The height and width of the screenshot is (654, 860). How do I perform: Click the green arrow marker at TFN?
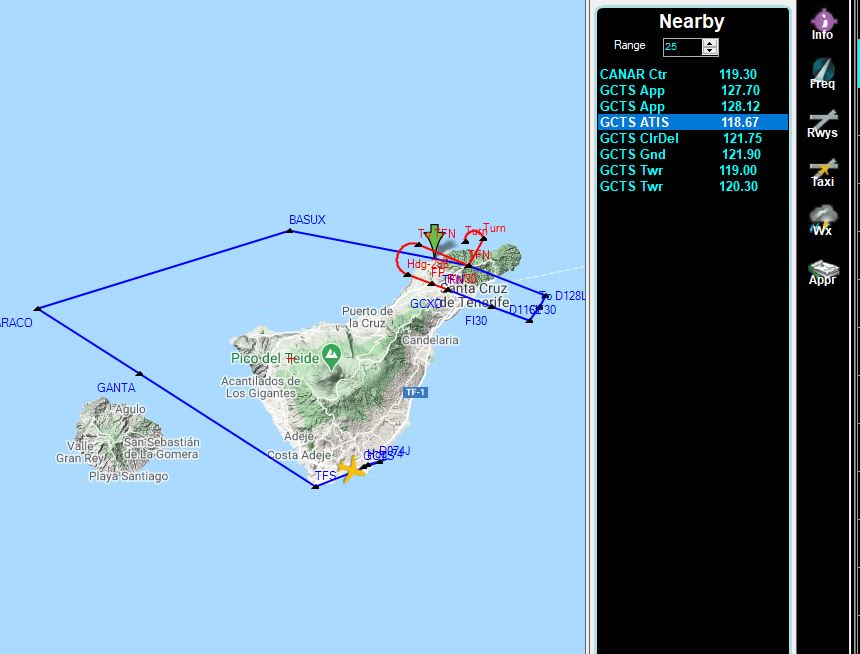pyautogui.click(x=434, y=239)
